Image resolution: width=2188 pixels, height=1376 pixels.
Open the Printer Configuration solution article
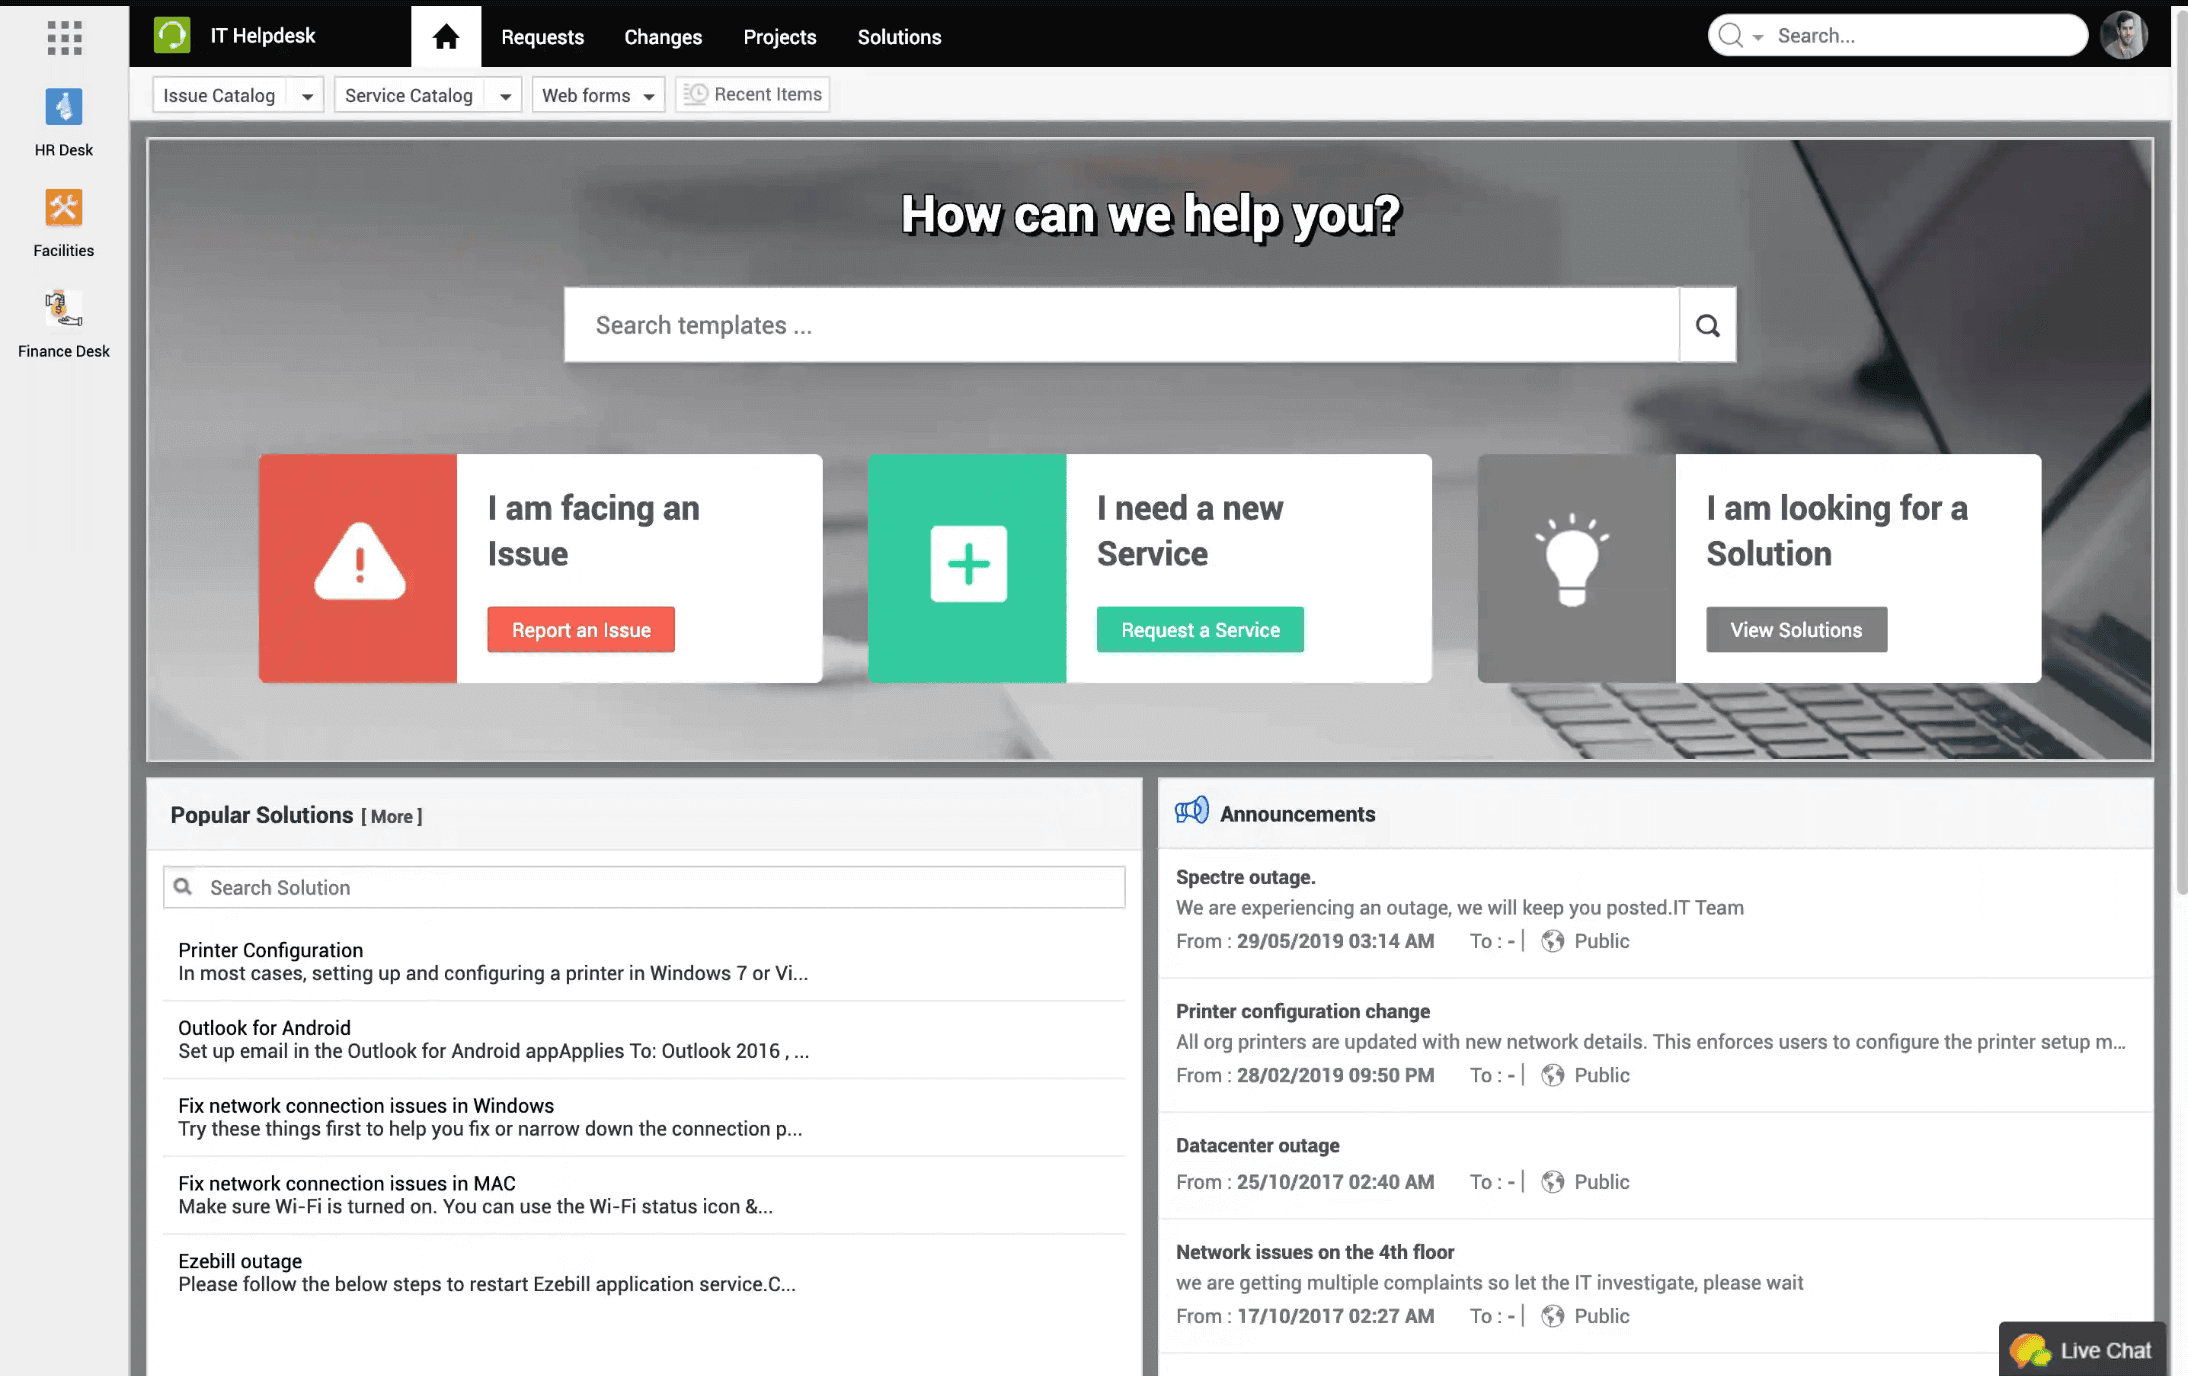tap(270, 950)
